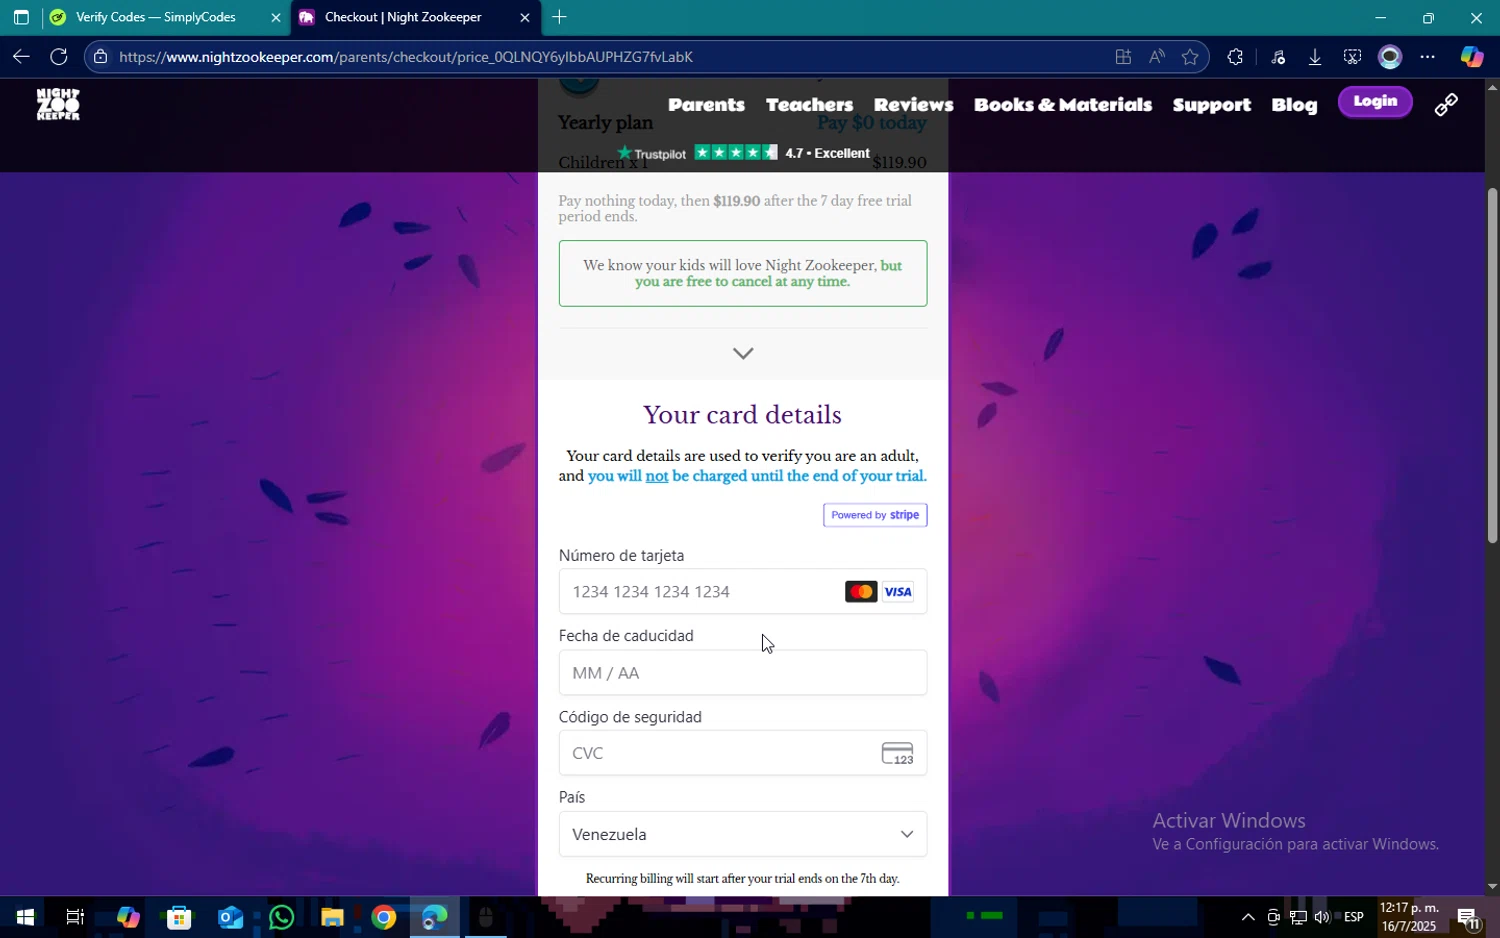Click the Mastercard logo in card field
The width and height of the screenshot is (1500, 938).
click(x=860, y=592)
